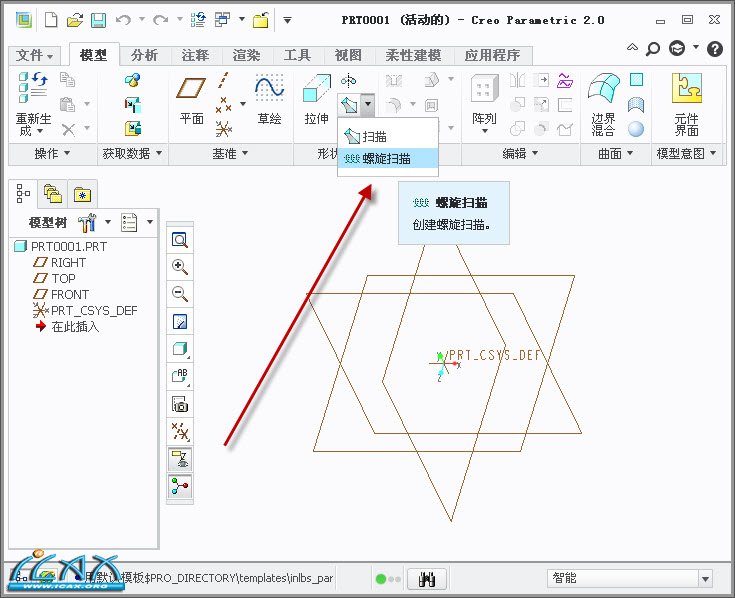Click the Boundary Blend (边界混合) tool
Viewport: 735px width, 598px height.
click(x=603, y=104)
